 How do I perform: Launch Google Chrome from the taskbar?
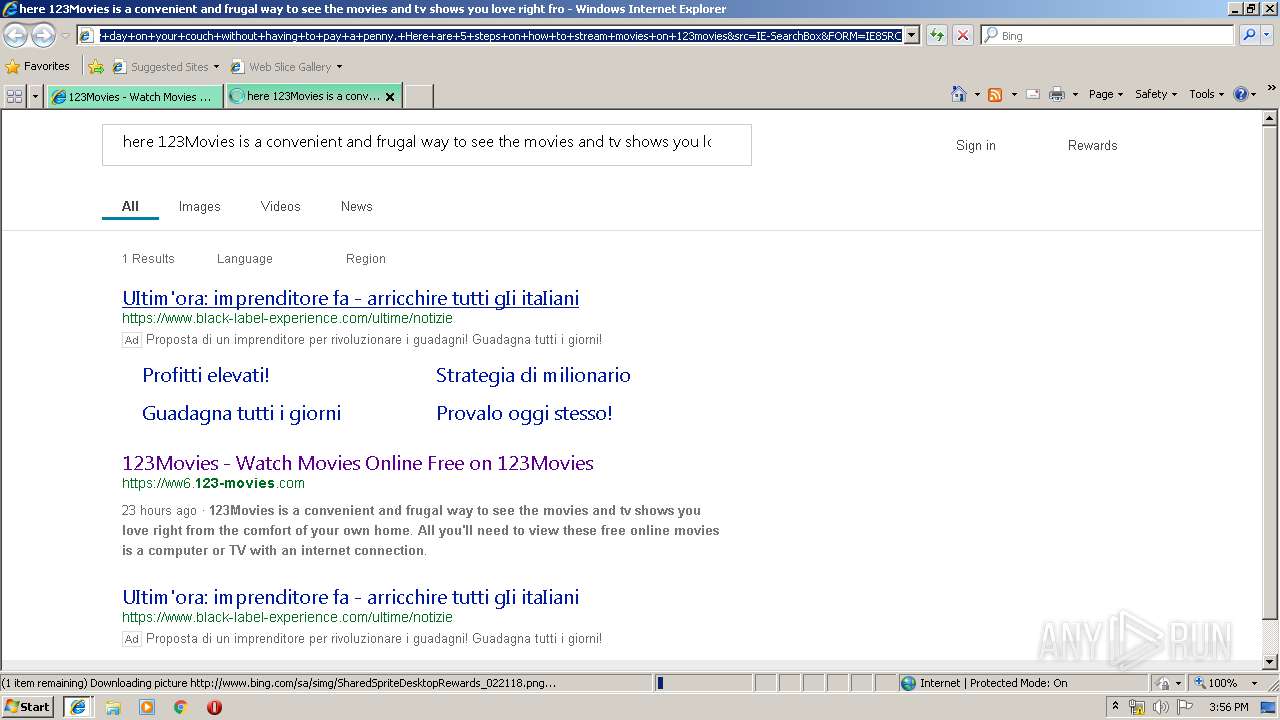(x=181, y=707)
